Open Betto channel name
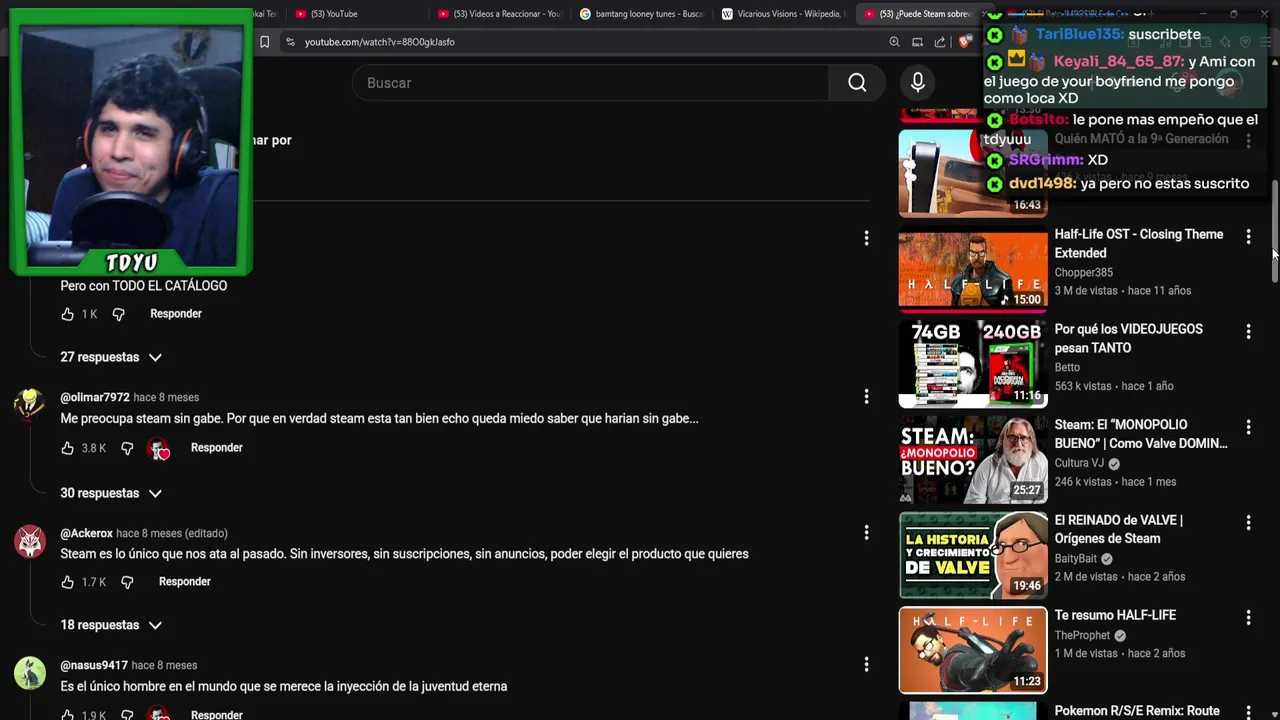This screenshot has width=1280, height=720. 1067,367
